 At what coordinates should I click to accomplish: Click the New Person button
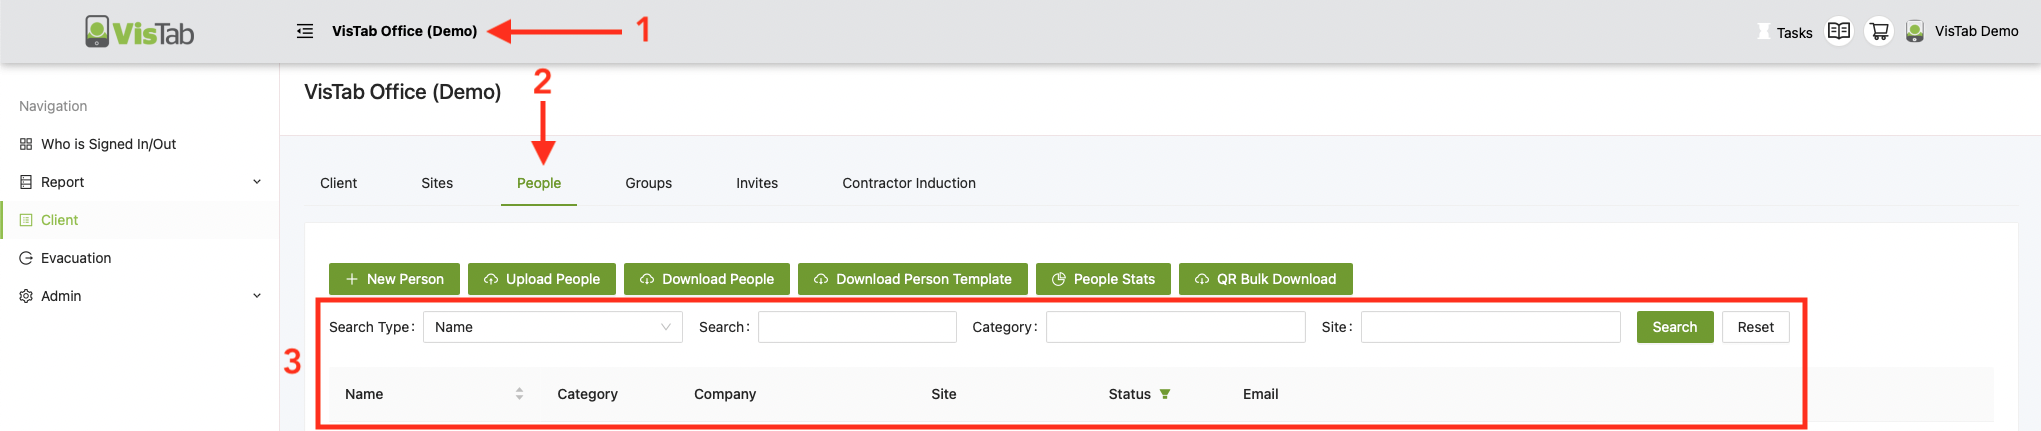click(394, 279)
